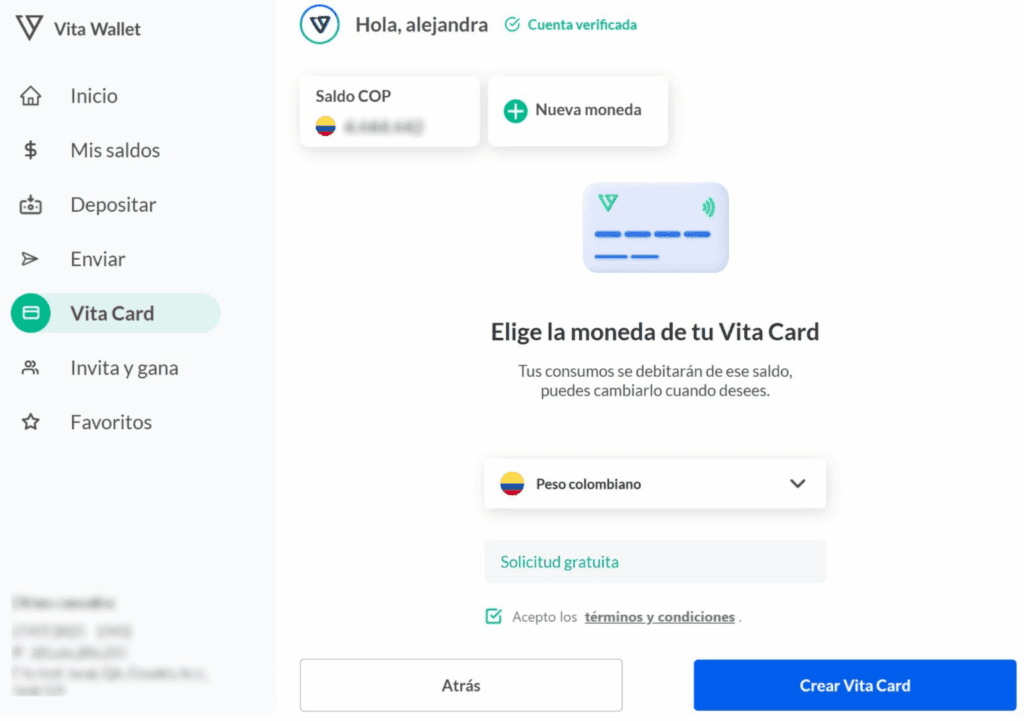Click the dollar sign icon for Mis saldos
The image size is (1024, 721).
pos(30,150)
